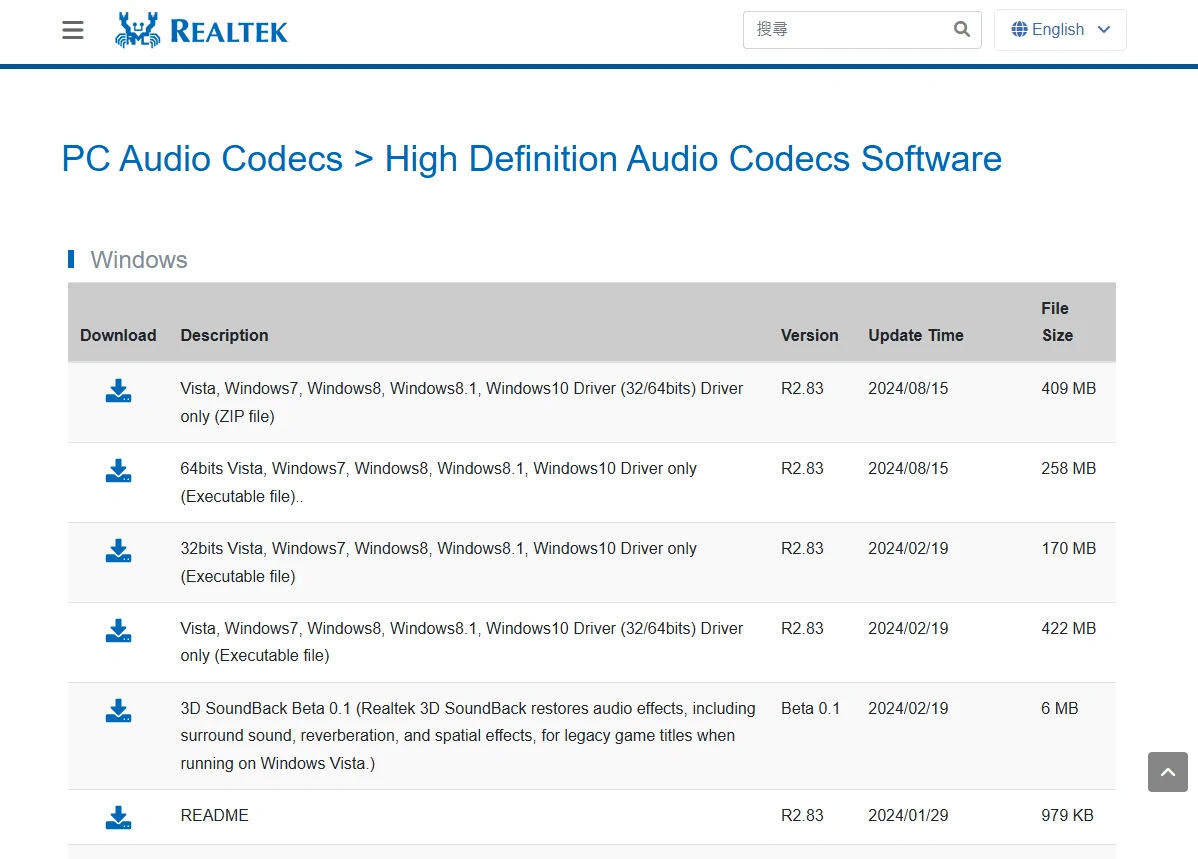Click the README description text

(215, 815)
